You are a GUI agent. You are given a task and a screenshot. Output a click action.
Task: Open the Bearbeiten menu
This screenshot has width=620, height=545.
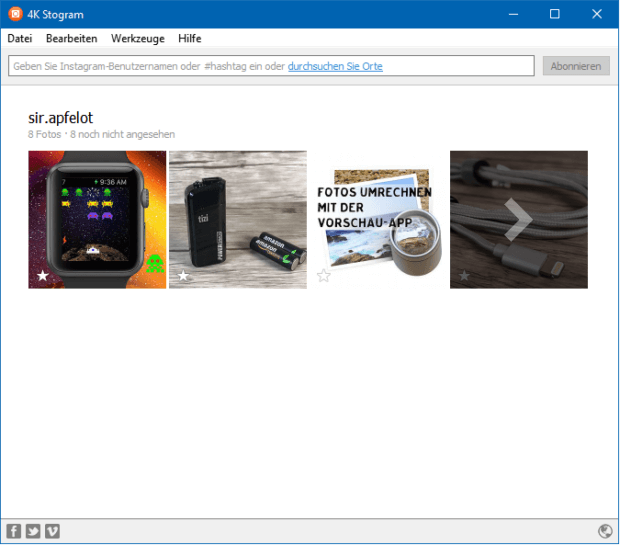click(x=71, y=38)
